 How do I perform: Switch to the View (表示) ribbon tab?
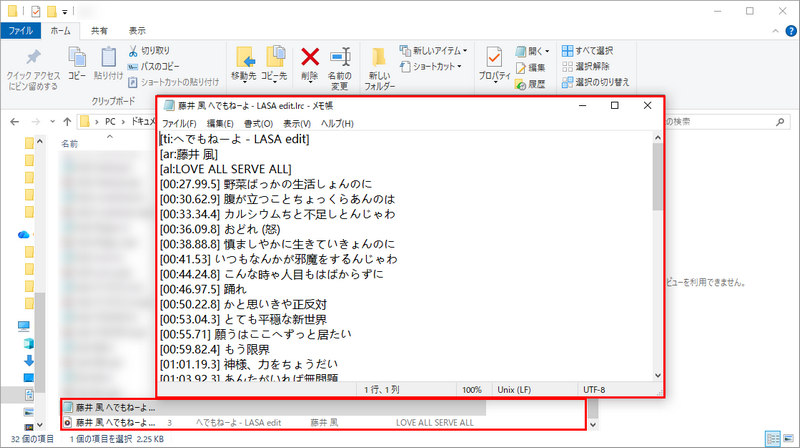click(x=137, y=31)
